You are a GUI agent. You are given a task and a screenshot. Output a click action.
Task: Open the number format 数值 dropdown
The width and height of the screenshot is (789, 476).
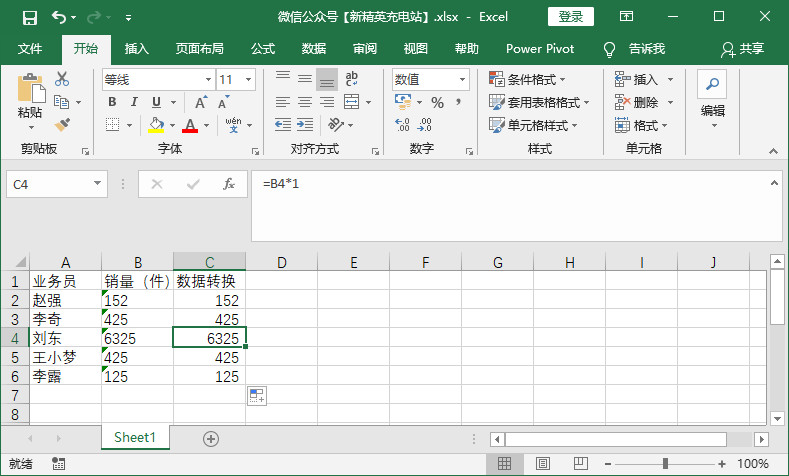tap(462, 80)
